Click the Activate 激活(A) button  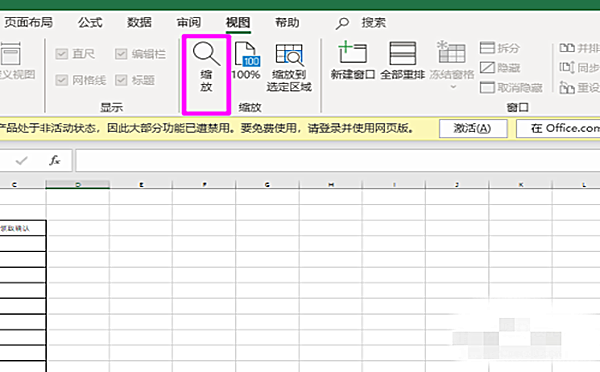coord(473,129)
